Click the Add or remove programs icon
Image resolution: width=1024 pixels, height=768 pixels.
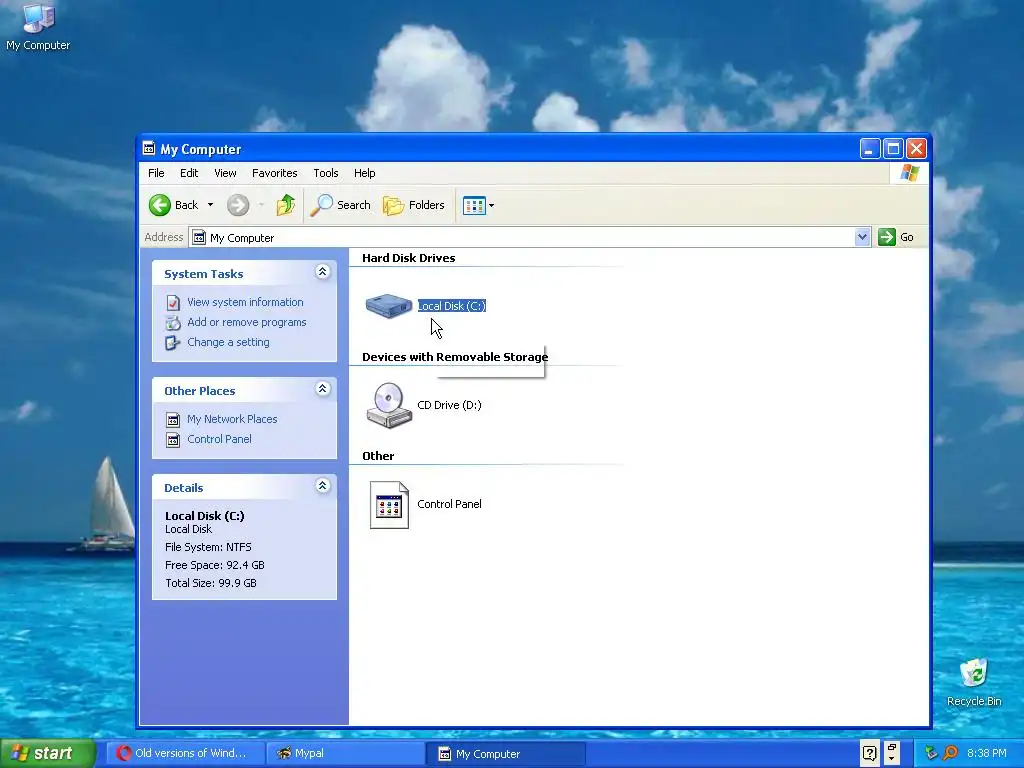click(173, 323)
